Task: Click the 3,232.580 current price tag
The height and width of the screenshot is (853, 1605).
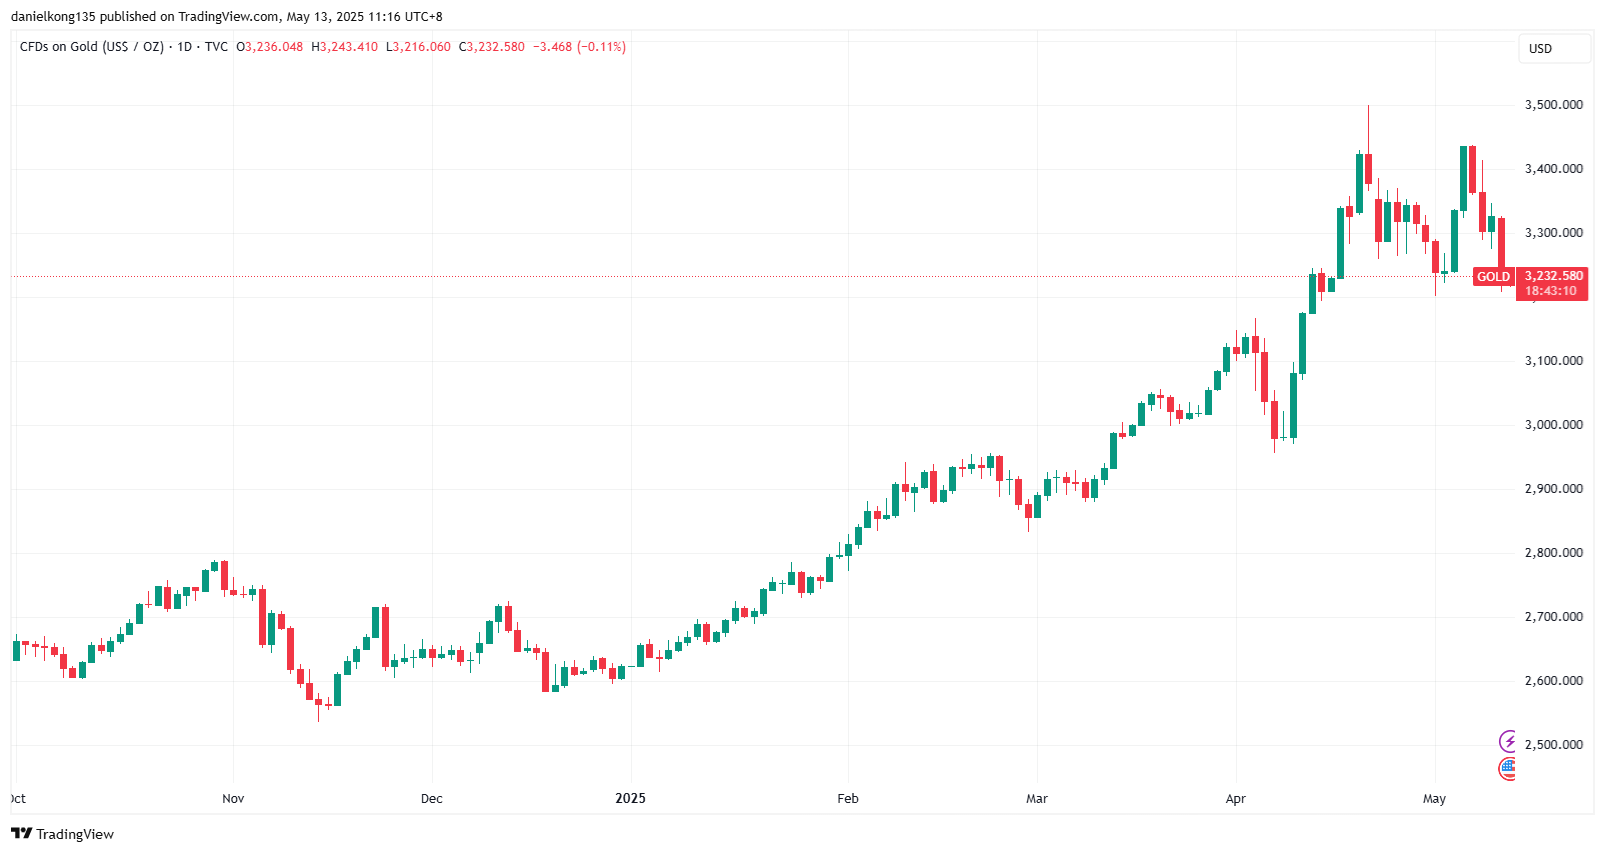Action: (x=1553, y=276)
